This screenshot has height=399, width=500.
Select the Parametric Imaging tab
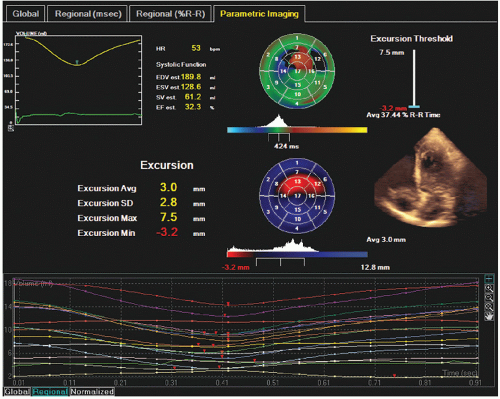259,14
